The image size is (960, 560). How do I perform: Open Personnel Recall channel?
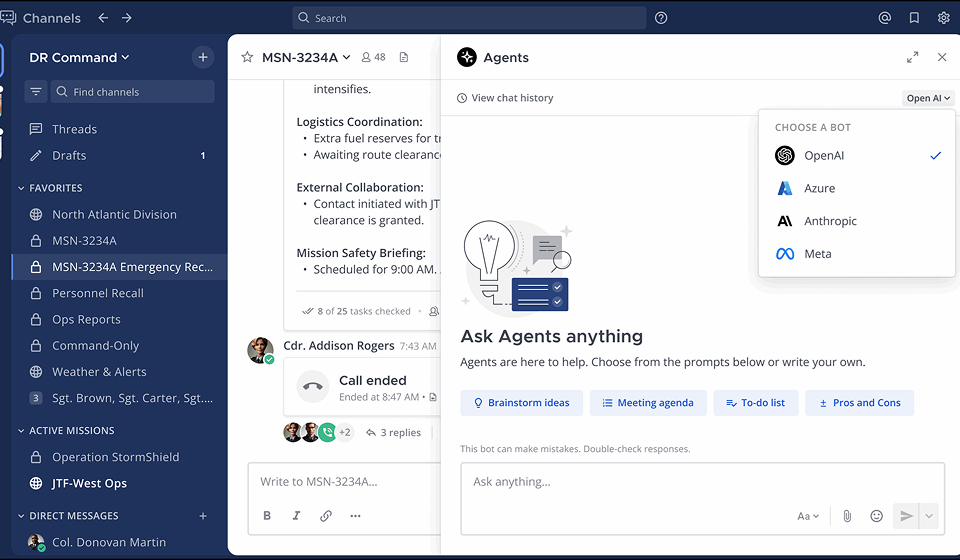pyautogui.click(x=119, y=293)
